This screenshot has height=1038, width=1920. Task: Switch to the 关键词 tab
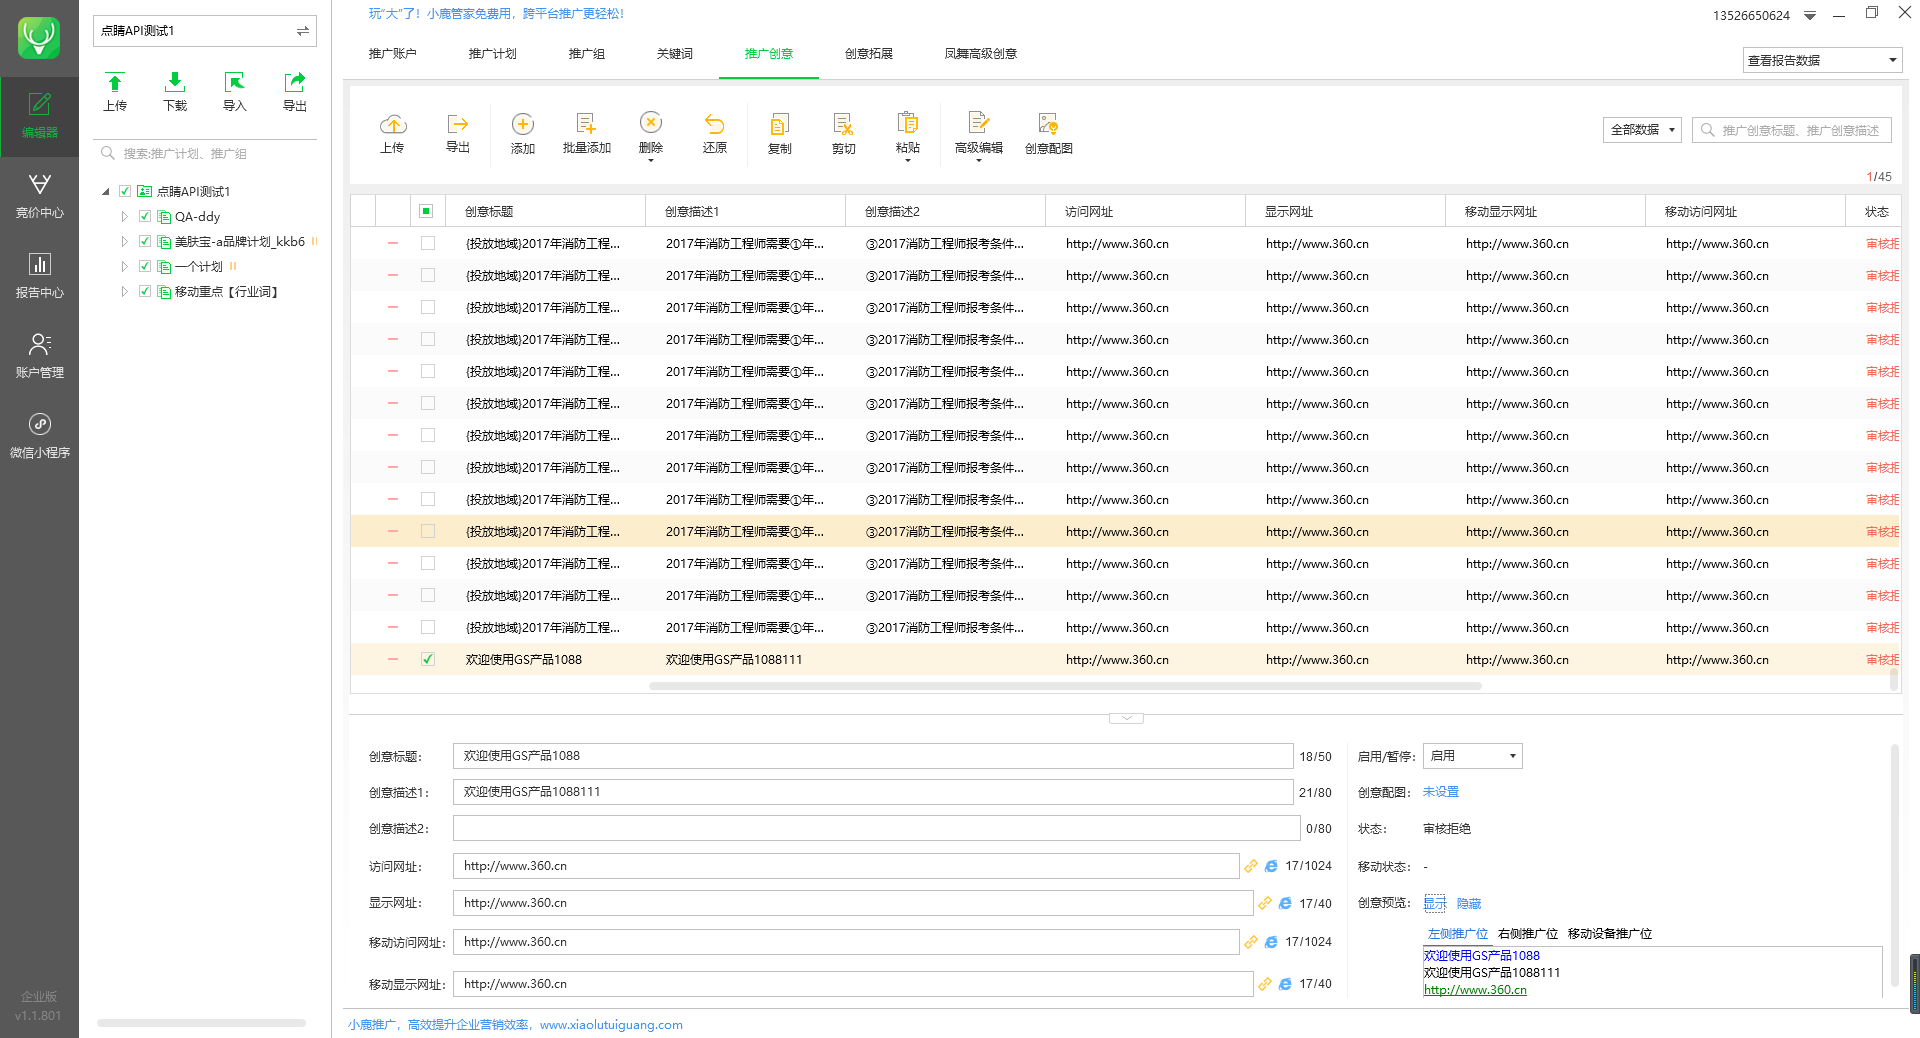(674, 54)
